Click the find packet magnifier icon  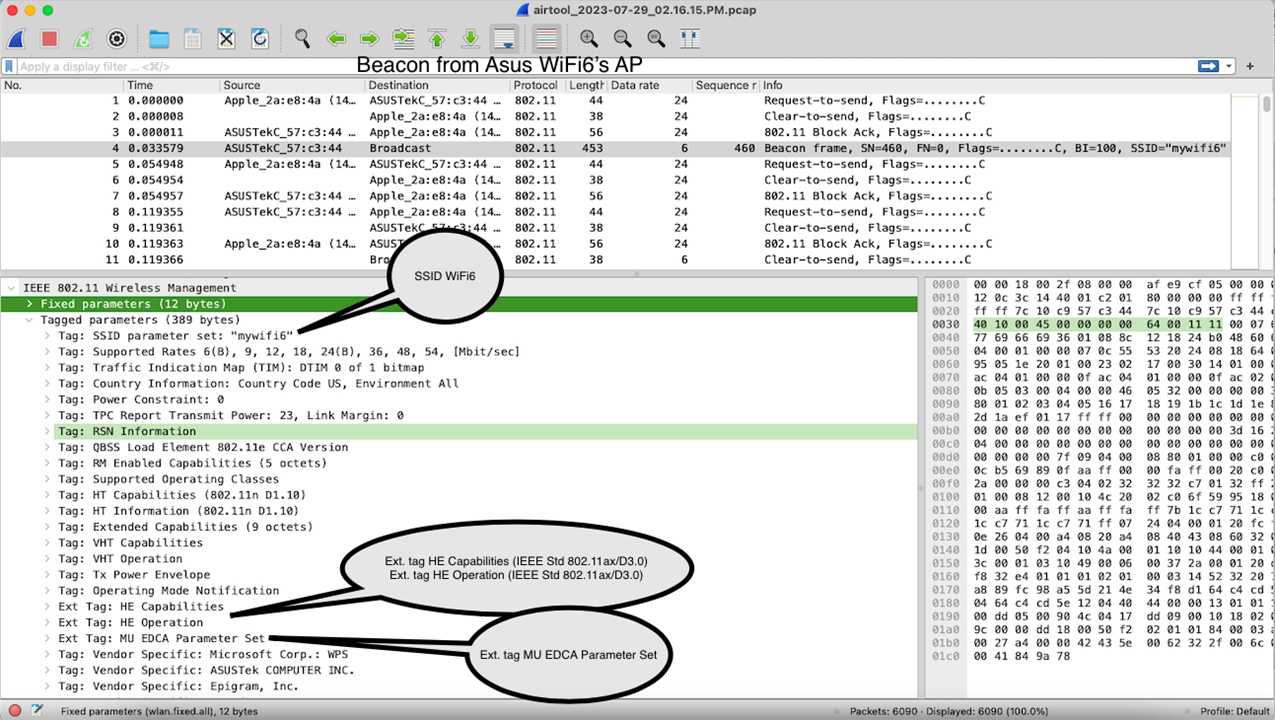click(302, 39)
